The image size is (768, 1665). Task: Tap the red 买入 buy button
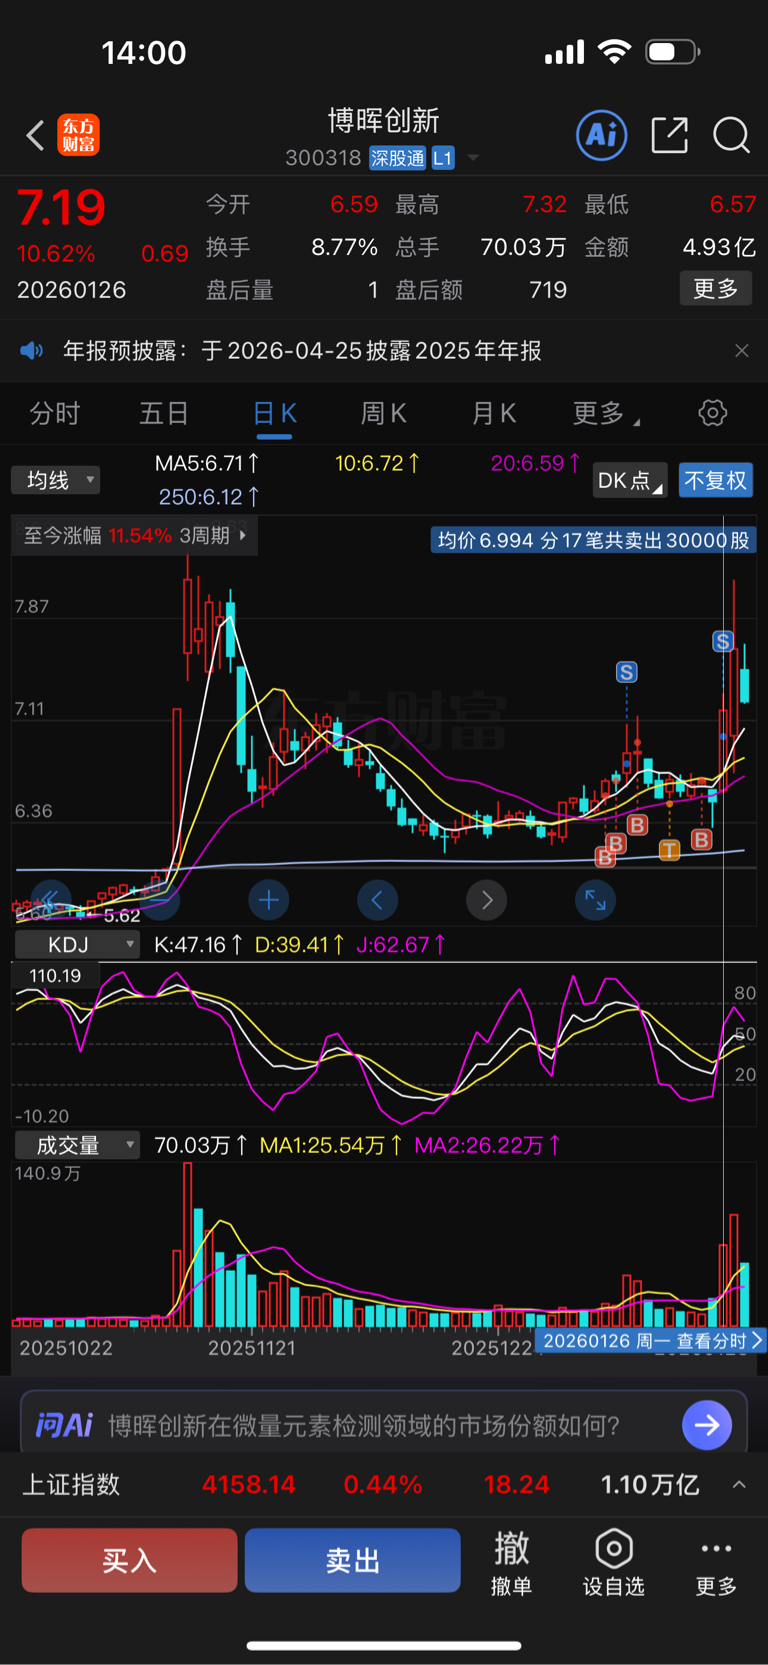(x=129, y=1560)
